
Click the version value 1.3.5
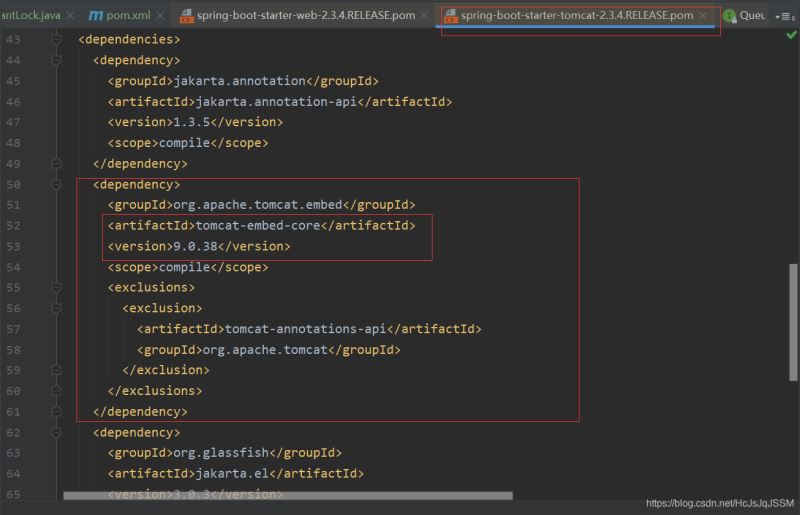[x=192, y=122]
